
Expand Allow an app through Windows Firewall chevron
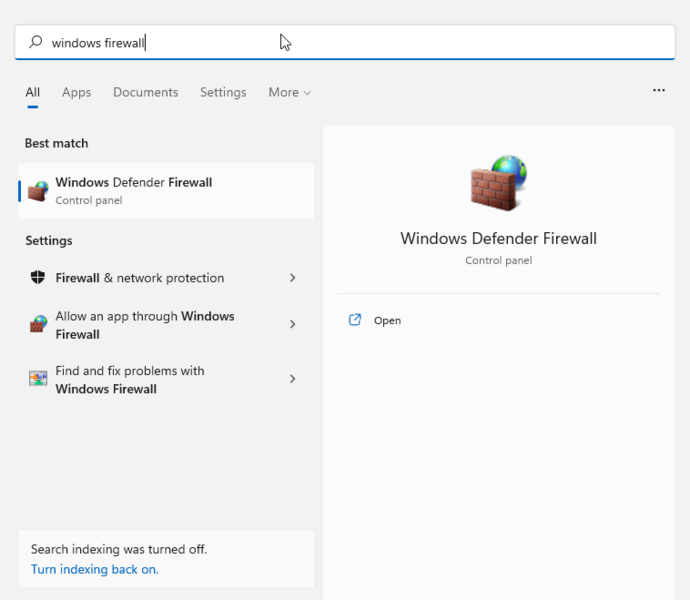(293, 324)
